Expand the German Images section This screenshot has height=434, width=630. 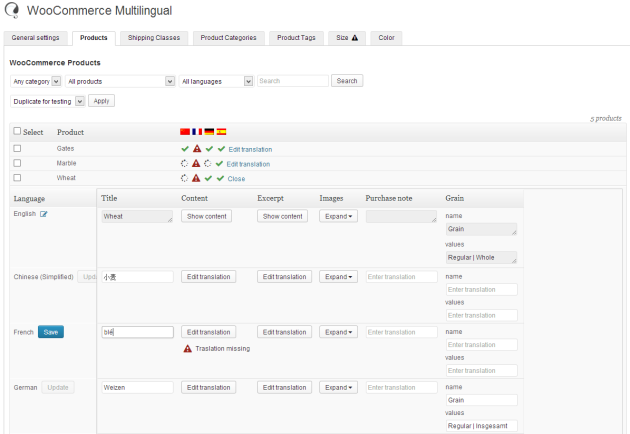[x=338, y=387]
